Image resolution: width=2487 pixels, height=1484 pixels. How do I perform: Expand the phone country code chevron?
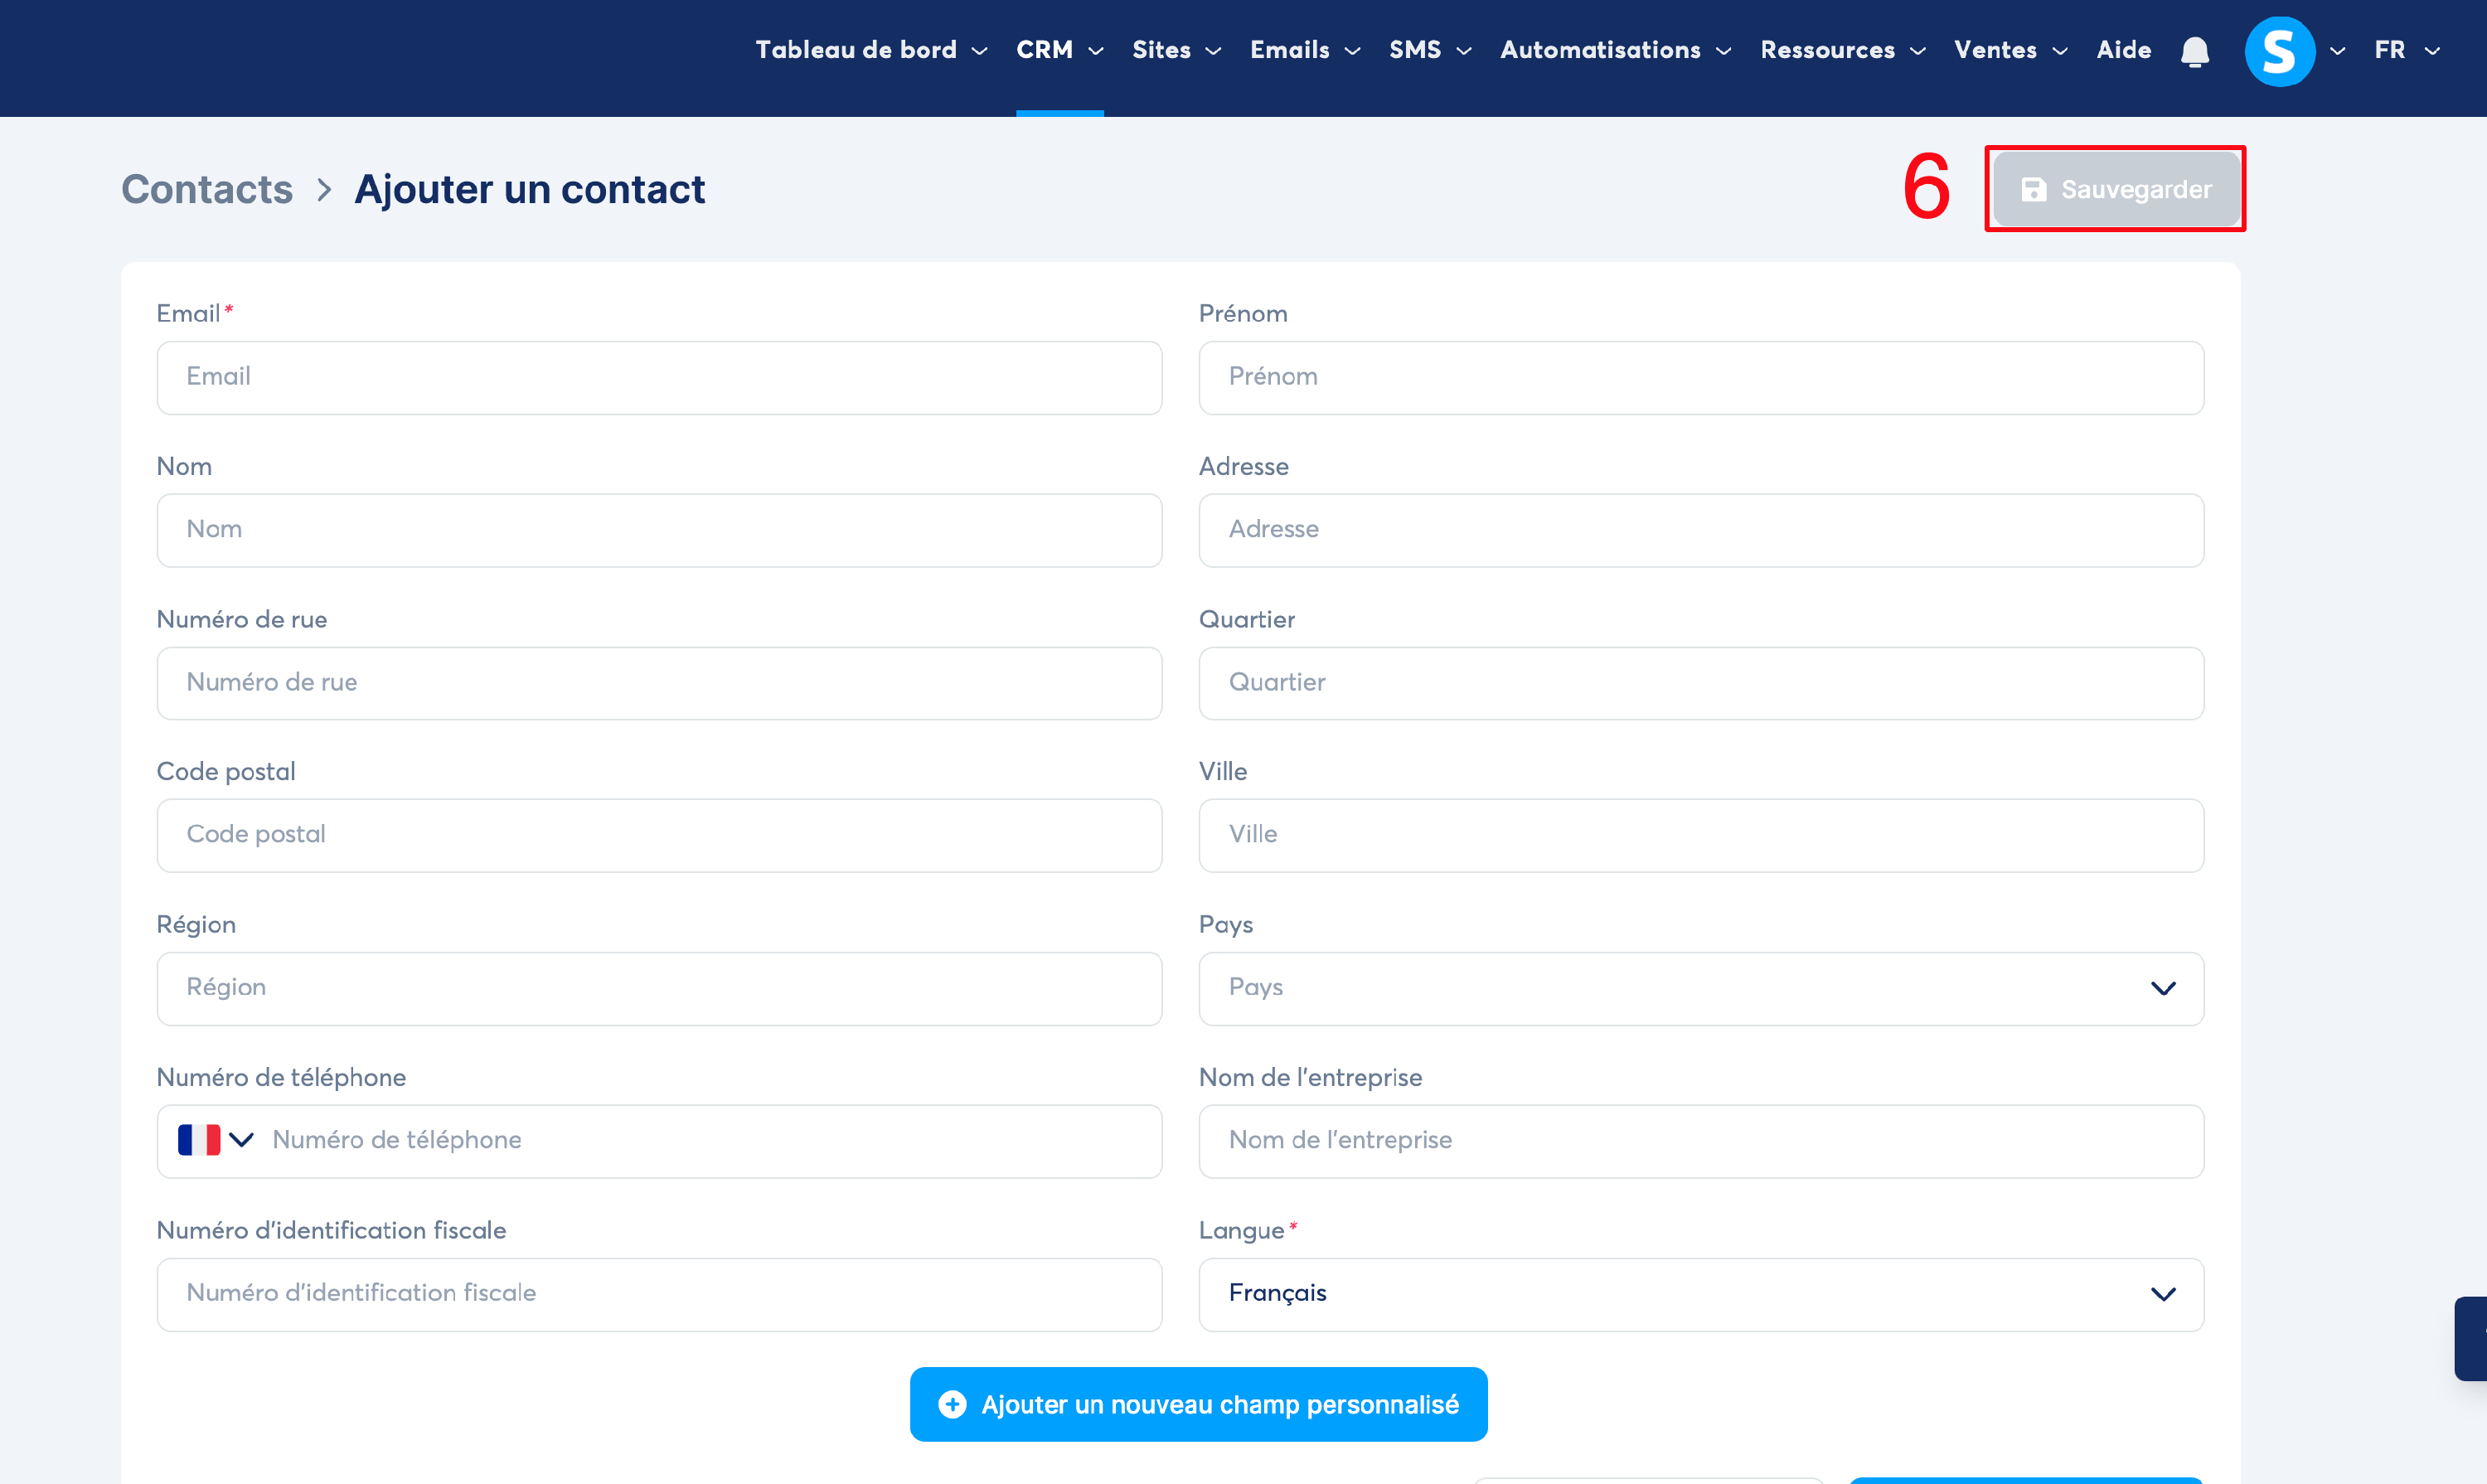click(x=242, y=1140)
